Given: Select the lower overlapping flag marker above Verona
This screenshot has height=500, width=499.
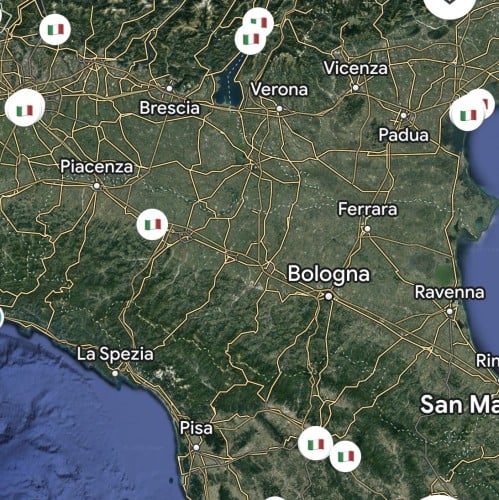Looking at the screenshot, I should coord(250,39).
